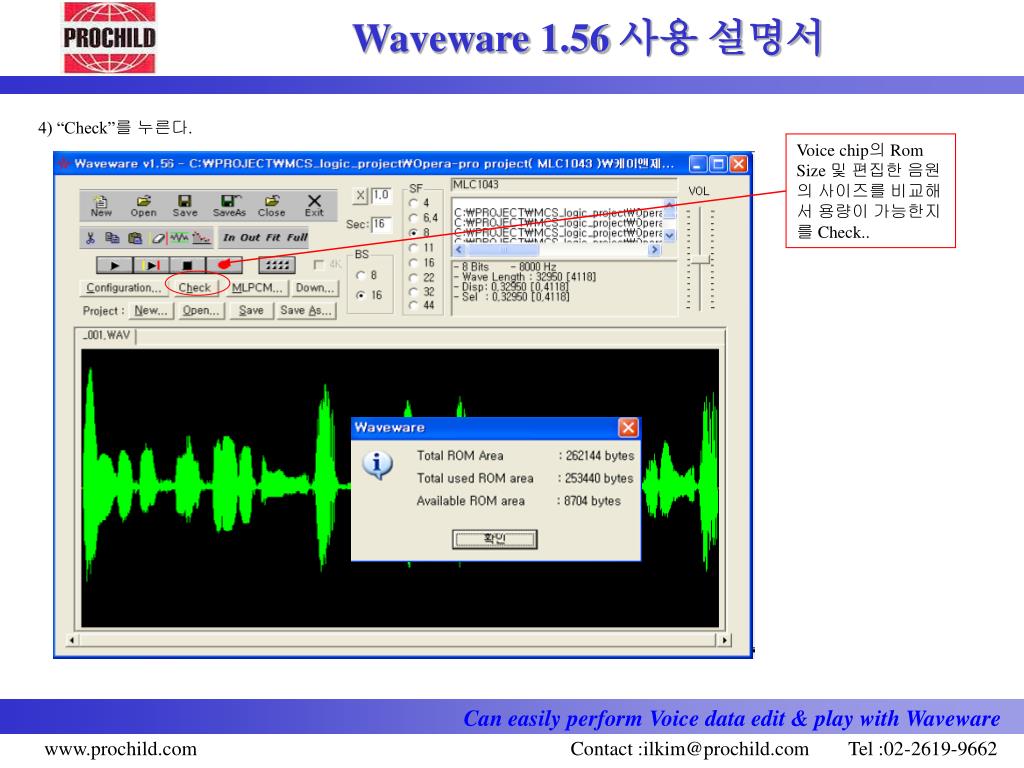Viewport: 1024px width, 768px height.
Task: Click 'Total used ROM area' text
Action: [x=475, y=479]
